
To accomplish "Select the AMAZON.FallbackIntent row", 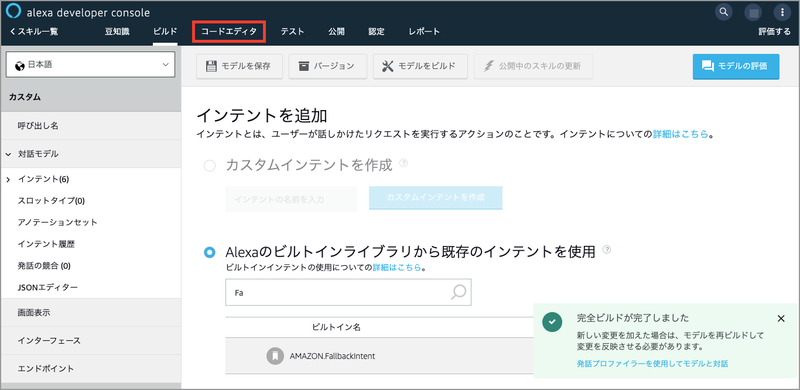I will (x=379, y=356).
